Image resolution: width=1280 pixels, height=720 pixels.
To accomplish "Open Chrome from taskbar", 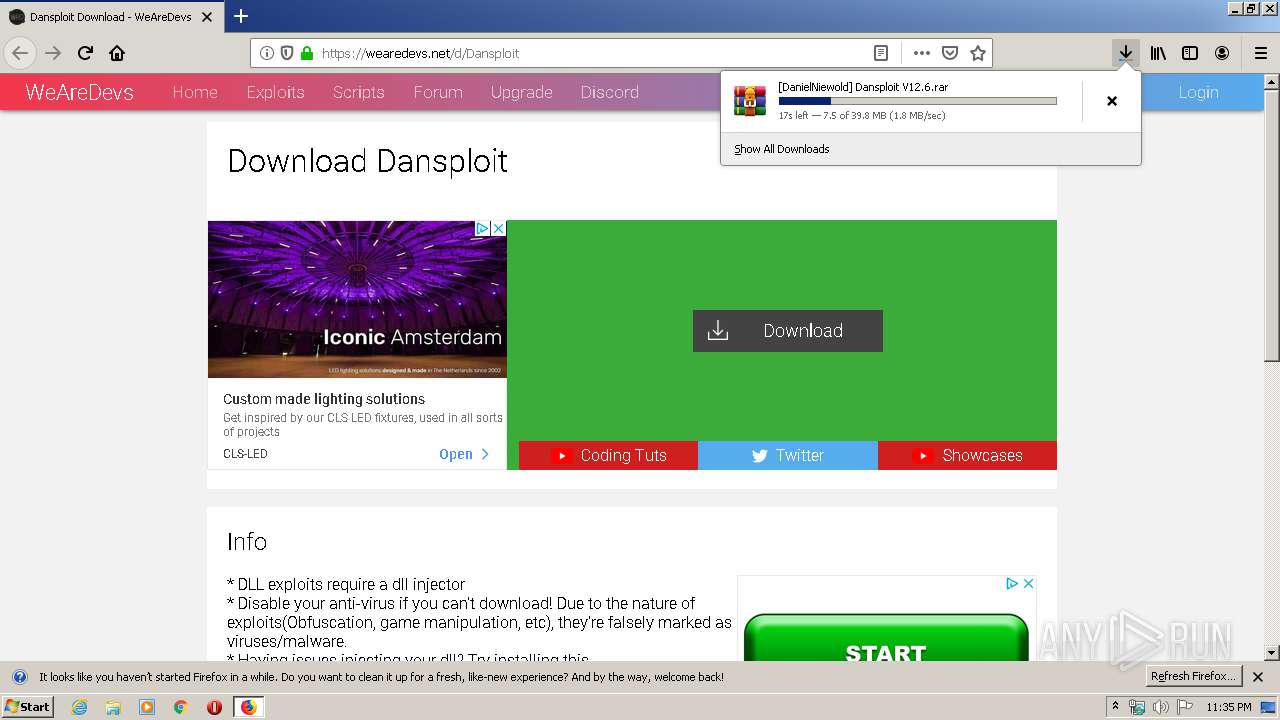I will coord(180,707).
